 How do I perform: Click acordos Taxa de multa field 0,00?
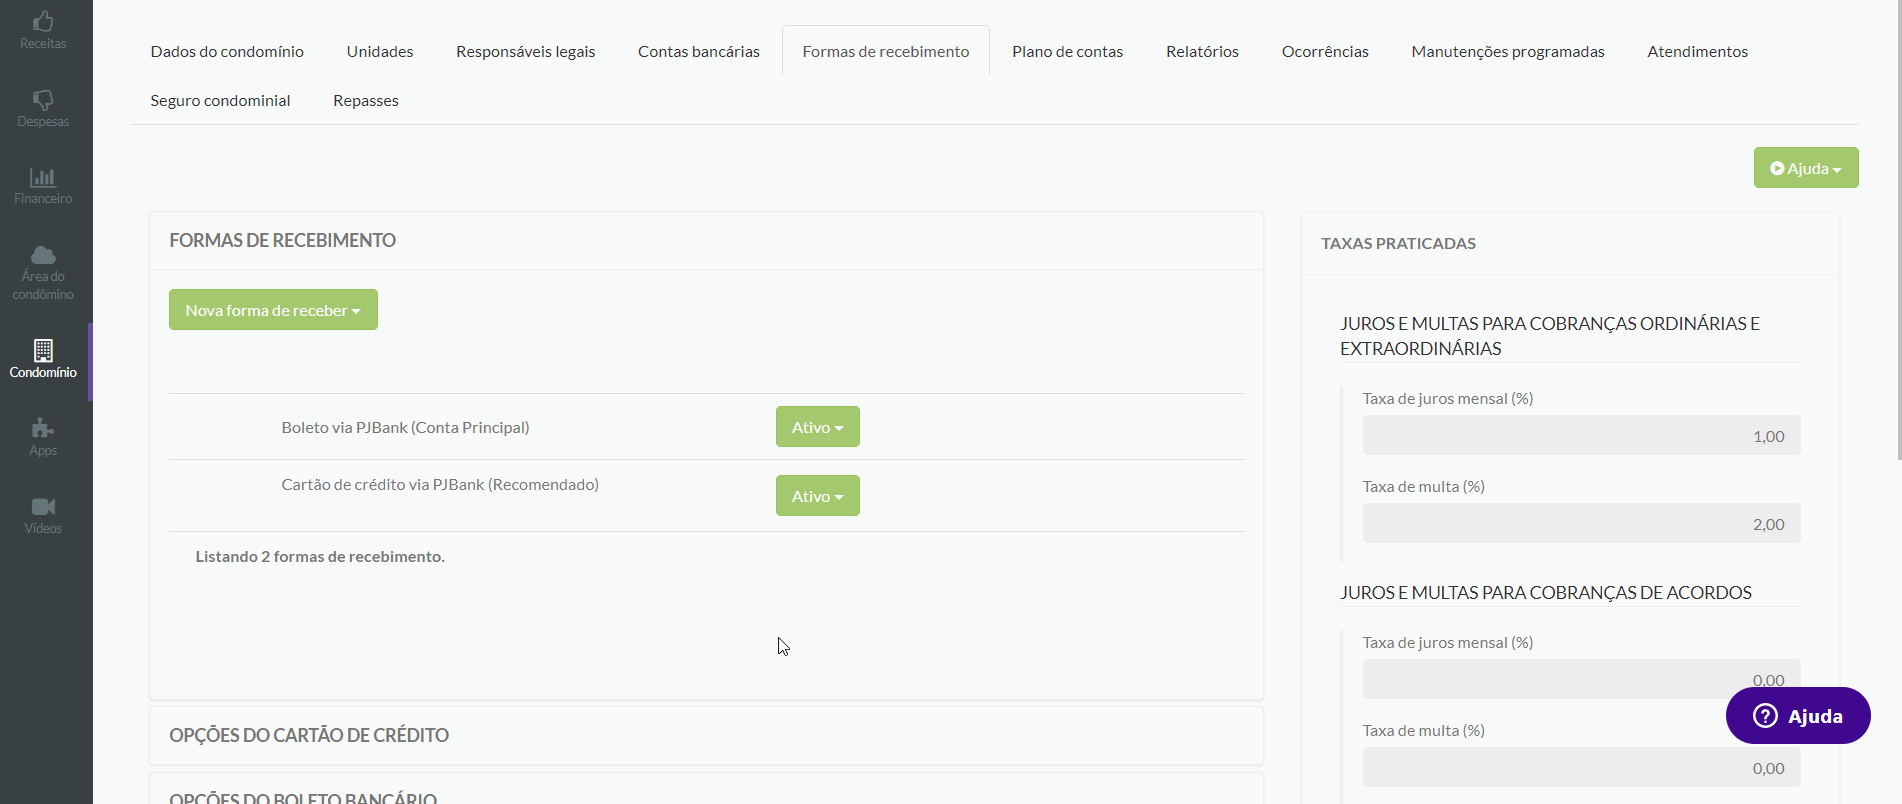coord(1581,768)
